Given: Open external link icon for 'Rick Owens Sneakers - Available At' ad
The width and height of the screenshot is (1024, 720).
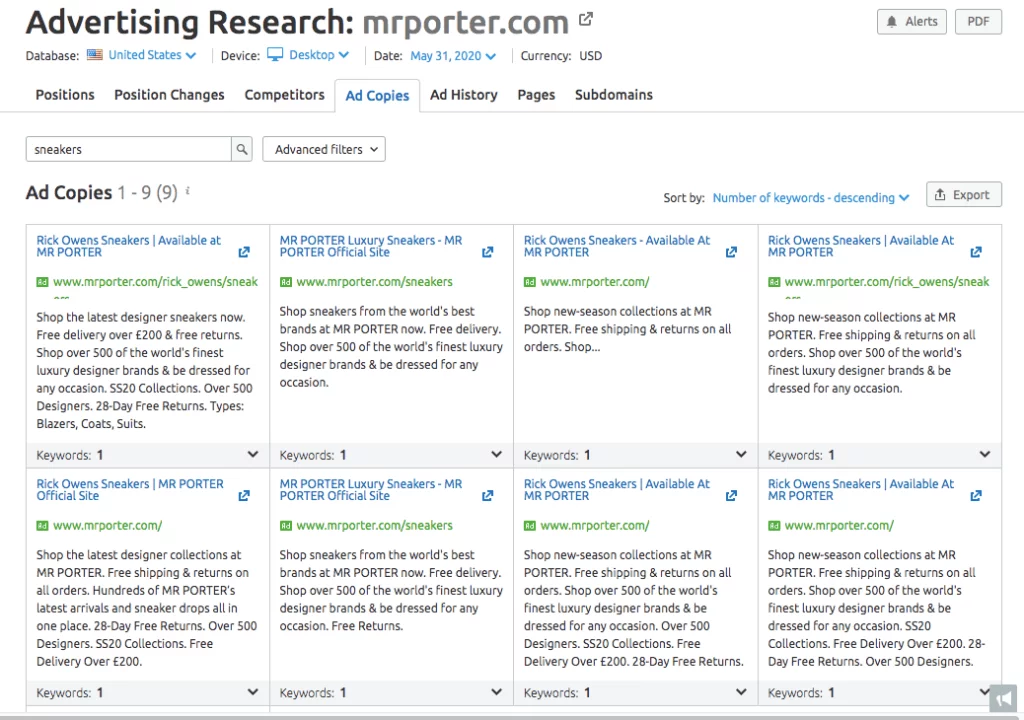Looking at the screenshot, I should pyautogui.click(x=731, y=252).
